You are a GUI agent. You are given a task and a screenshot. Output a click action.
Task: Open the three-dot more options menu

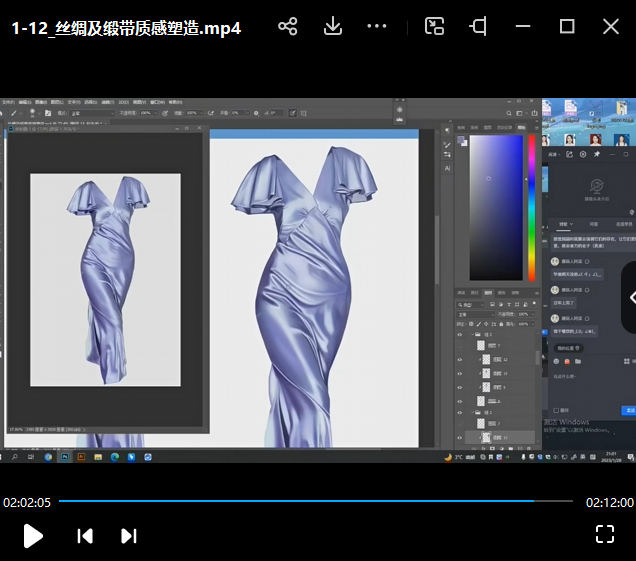point(377,27)
